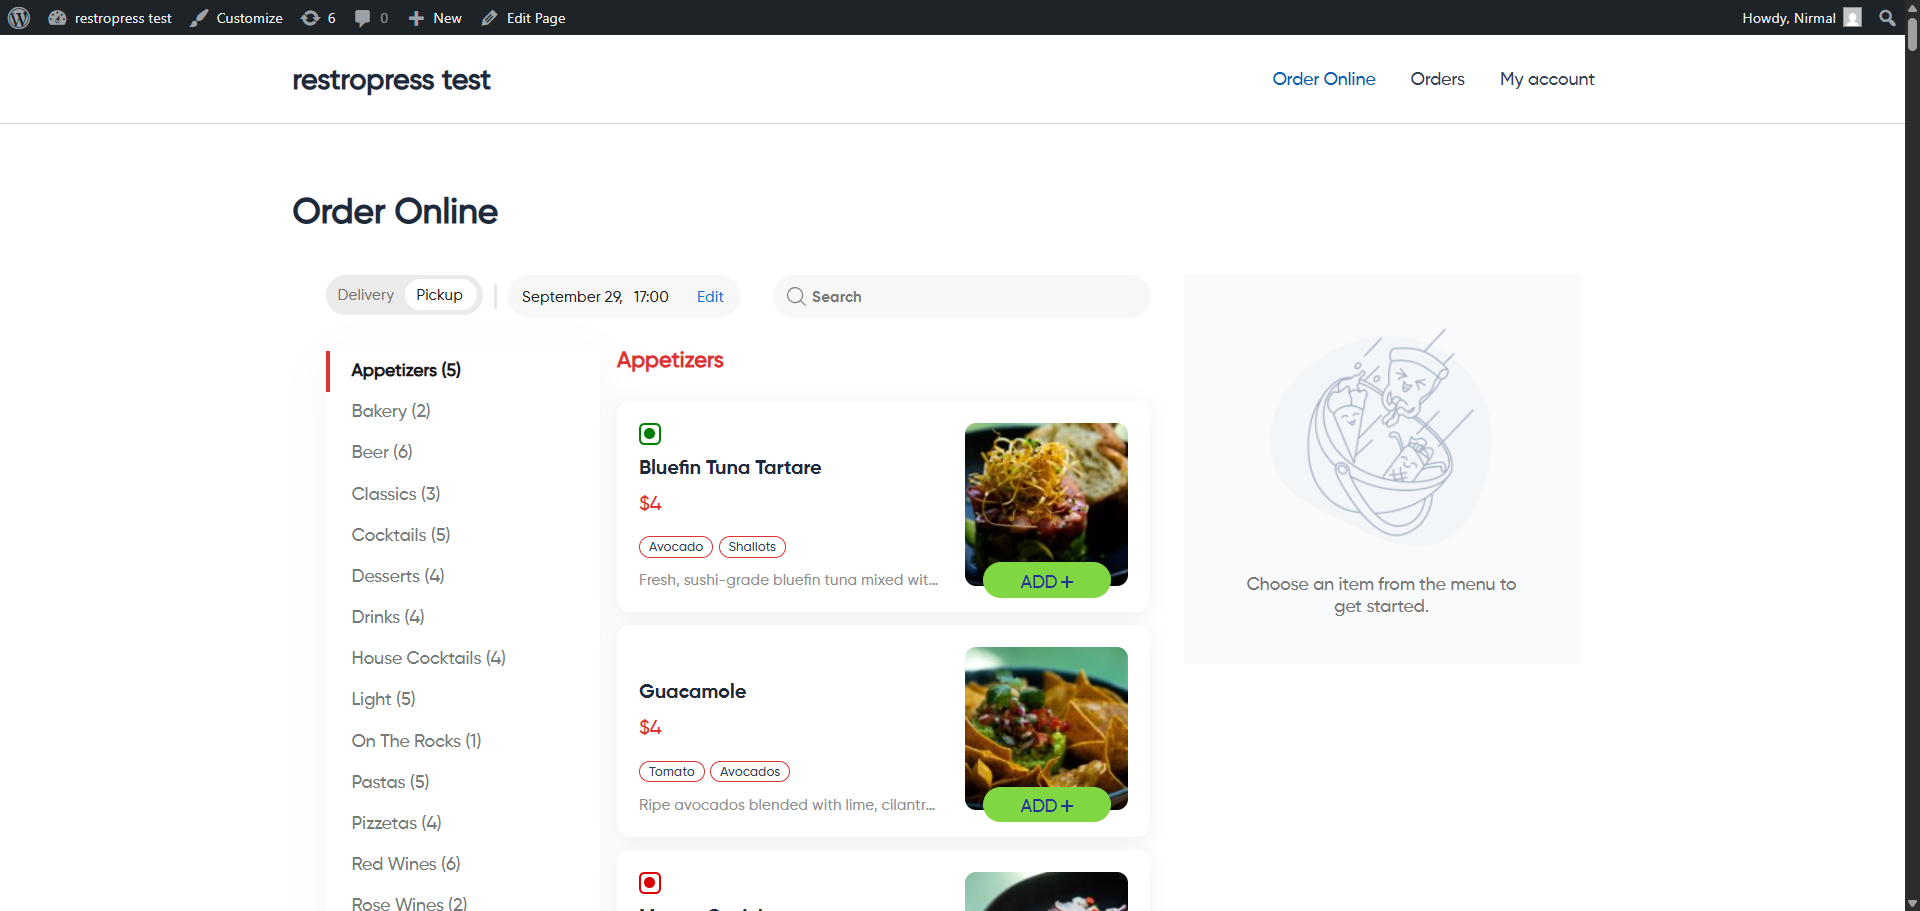Click the WordPress logo in admin bar
Image resolution: width=1920 pixels, height=911 pixels.
[x=19, y=17]
